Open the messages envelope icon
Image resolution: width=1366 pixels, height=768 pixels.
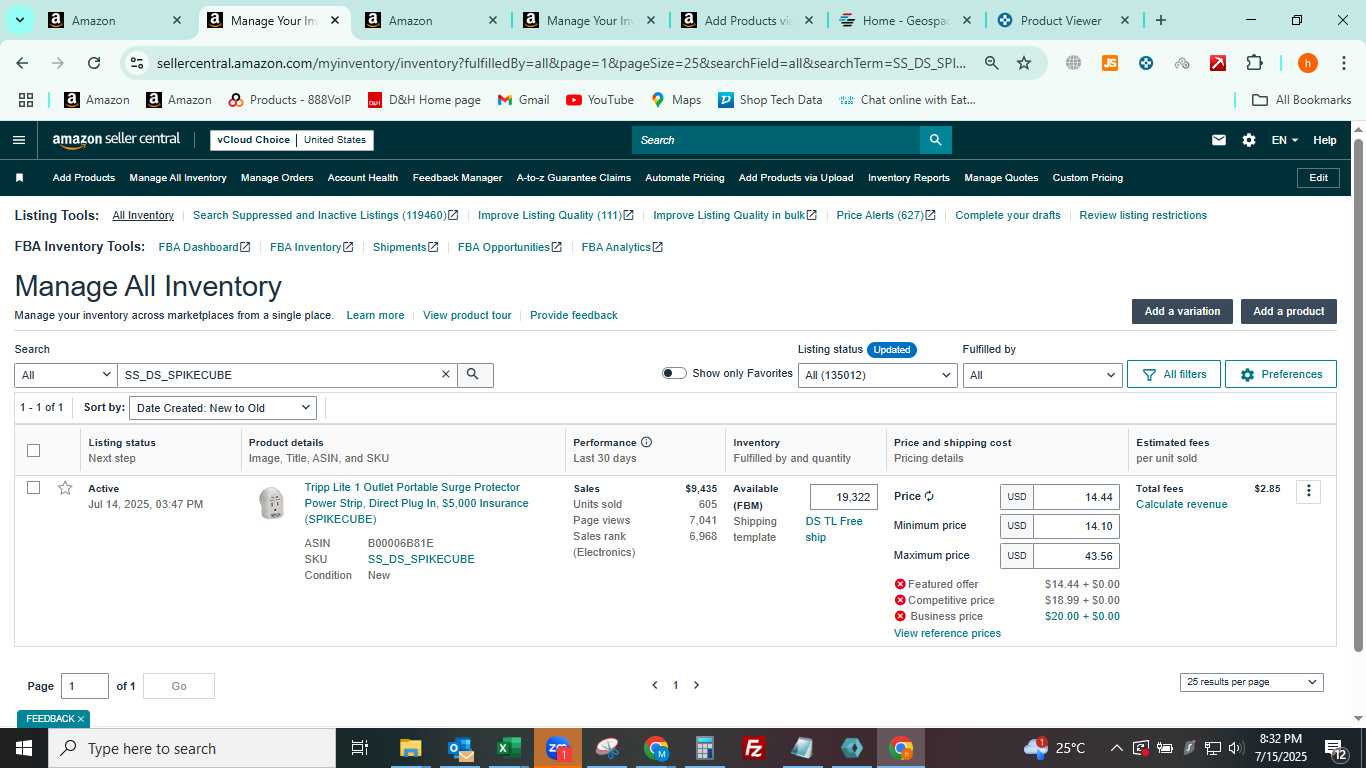pos(1219,140)
